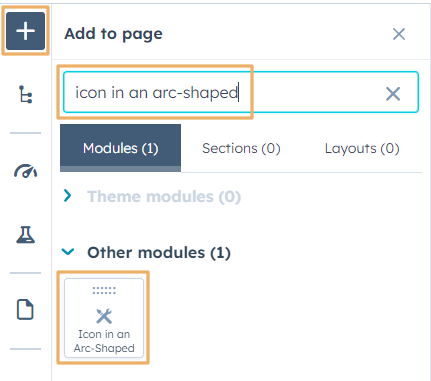The width and height of the screenshot is (431, 381).
Task: Click the blank page icon in sidebar
Action: coord(25,310)
